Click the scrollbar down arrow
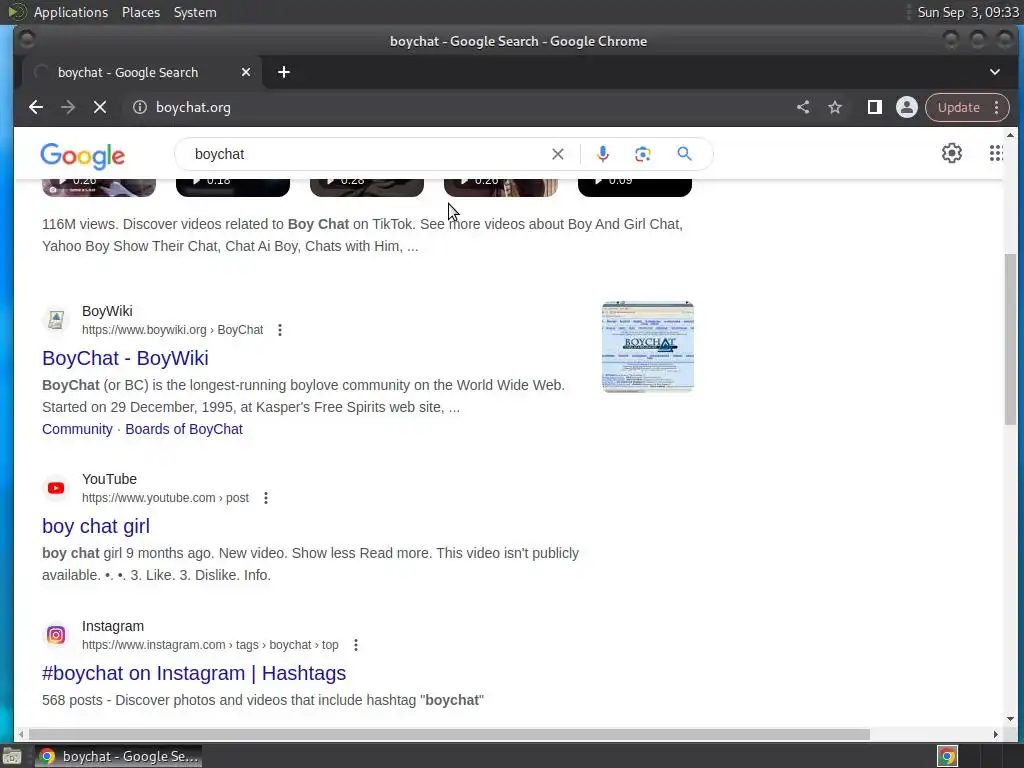This screenshot has width=1024, height=768. tap(1010, 719)
